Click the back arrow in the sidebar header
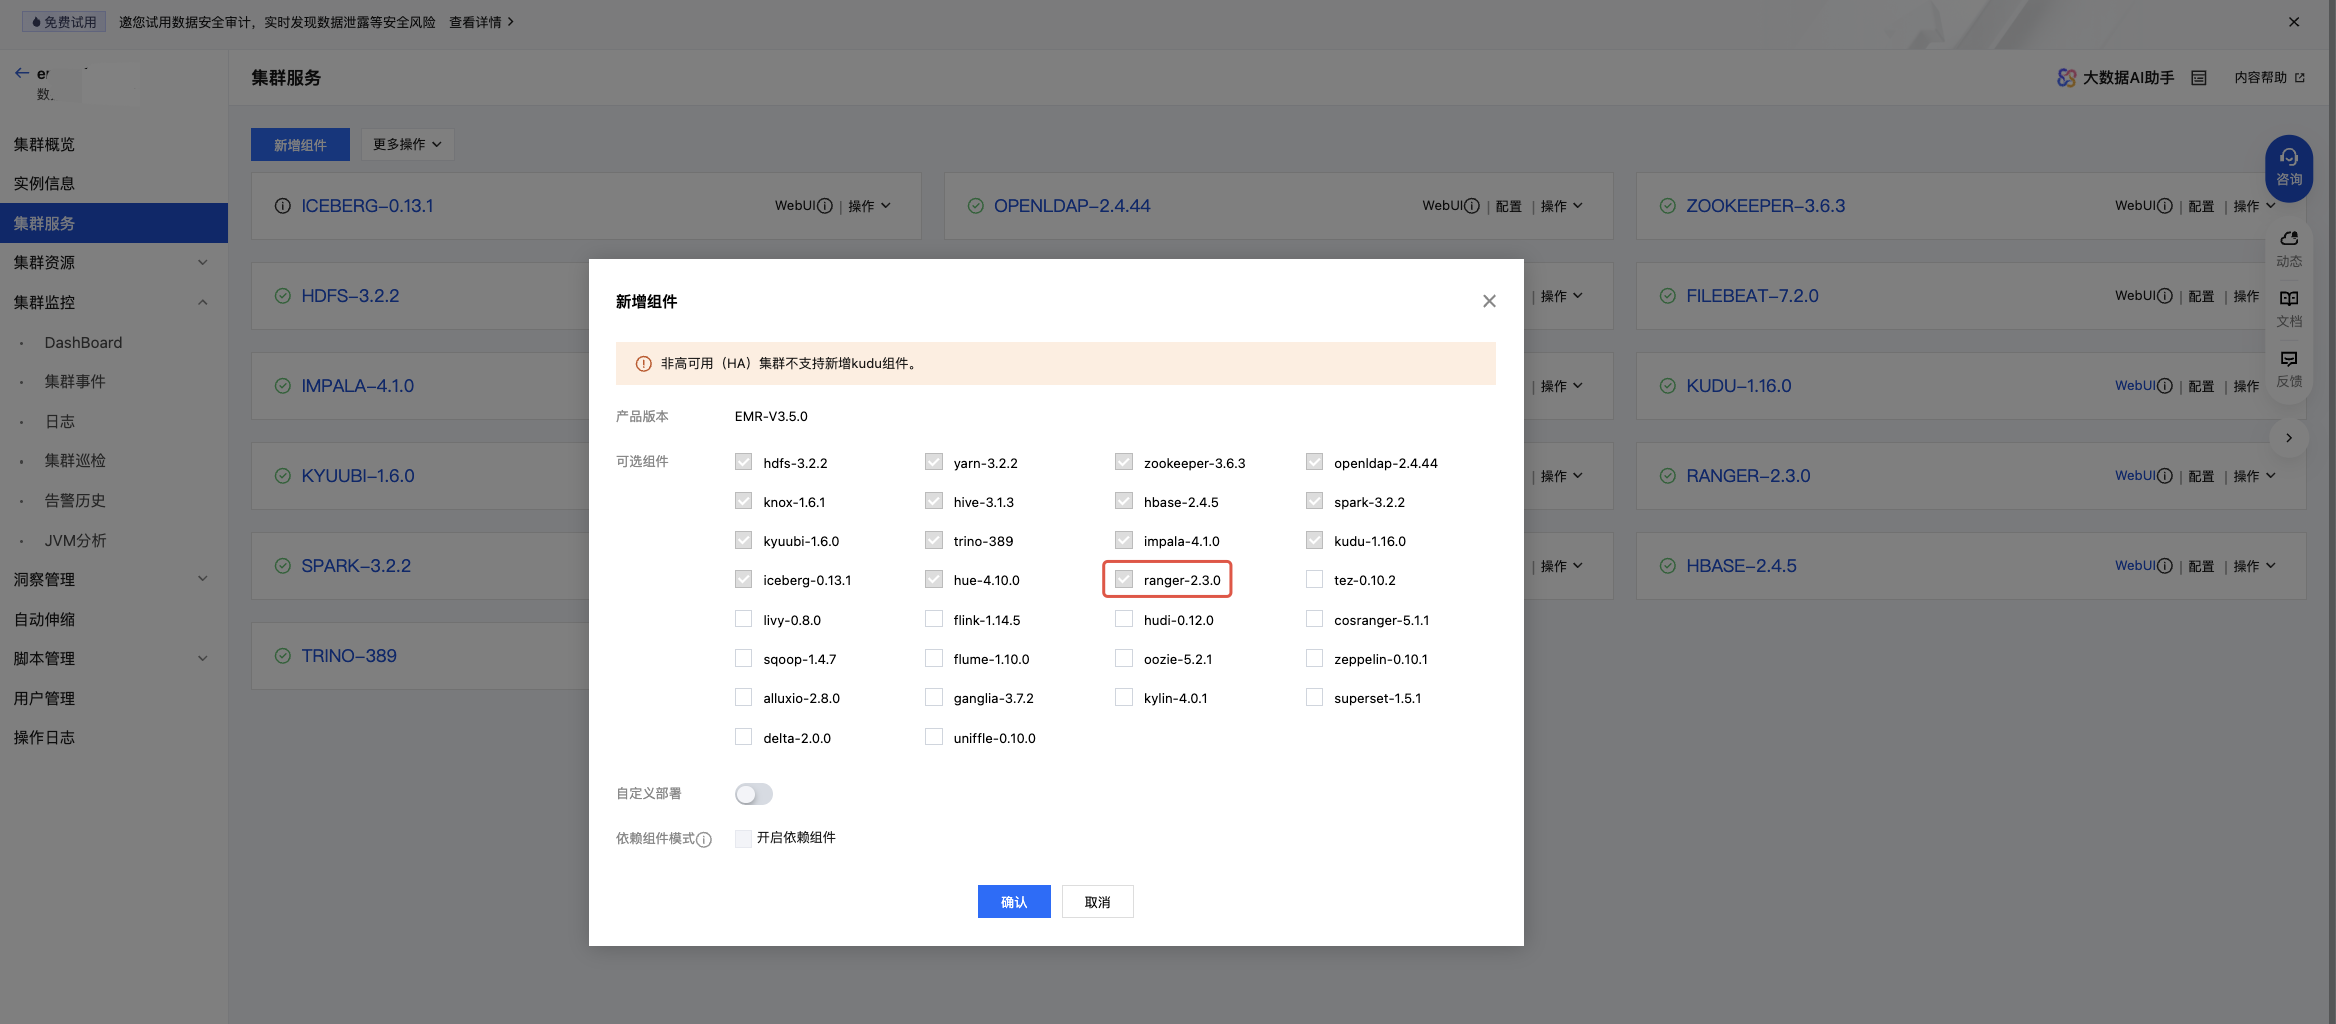This screenshot has width=2336, height=1024. [22, 73]
